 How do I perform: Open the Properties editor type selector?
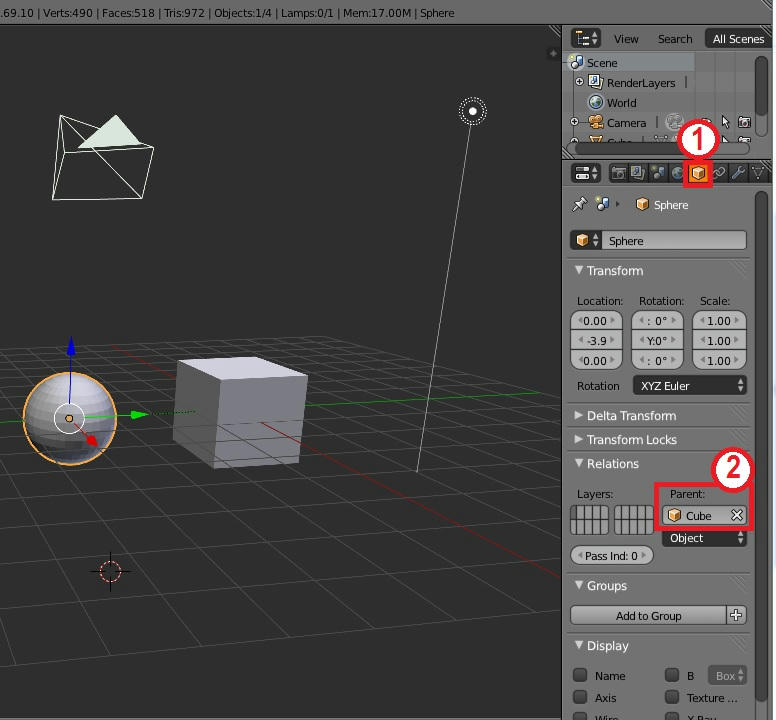pos(585,173)
